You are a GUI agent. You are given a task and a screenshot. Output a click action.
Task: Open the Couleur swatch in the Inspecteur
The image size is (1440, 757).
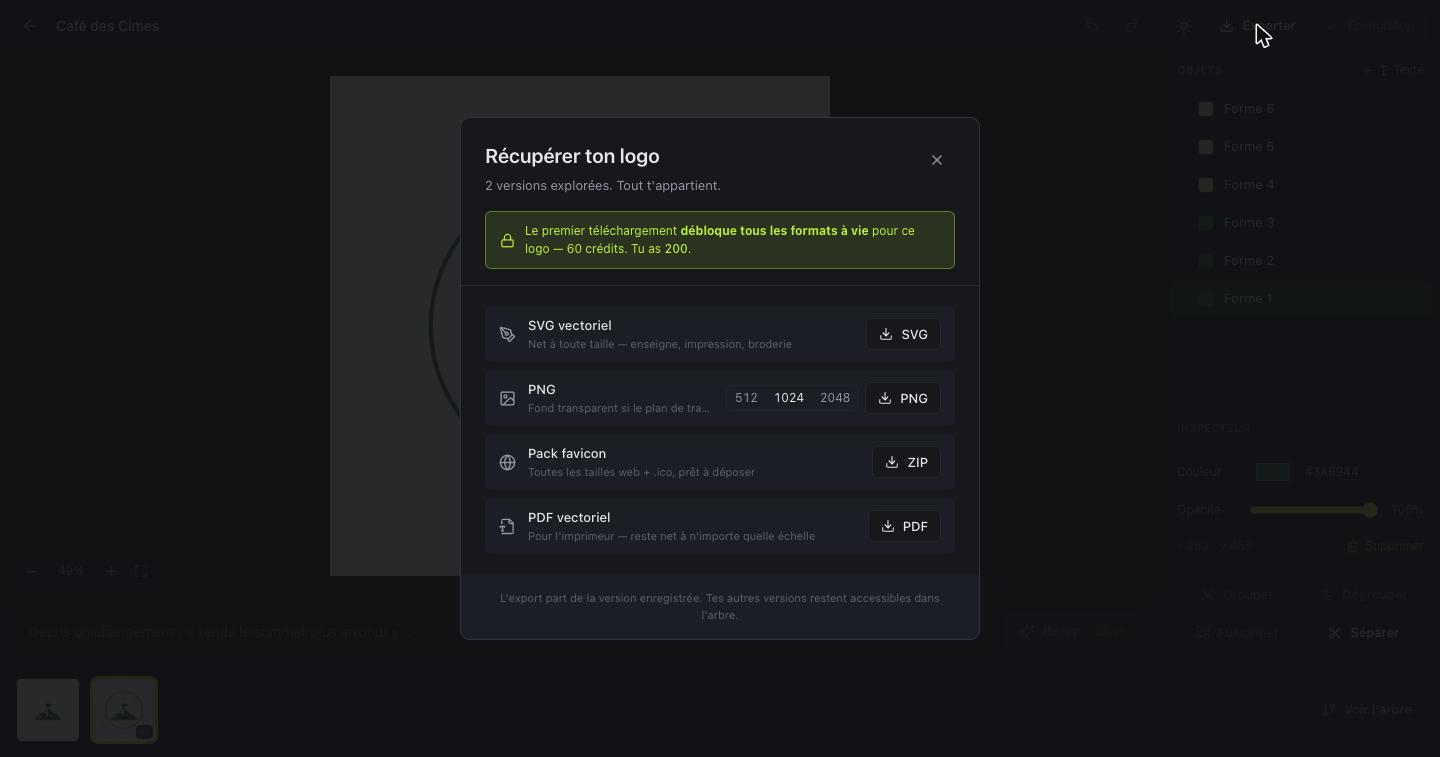1273,472
